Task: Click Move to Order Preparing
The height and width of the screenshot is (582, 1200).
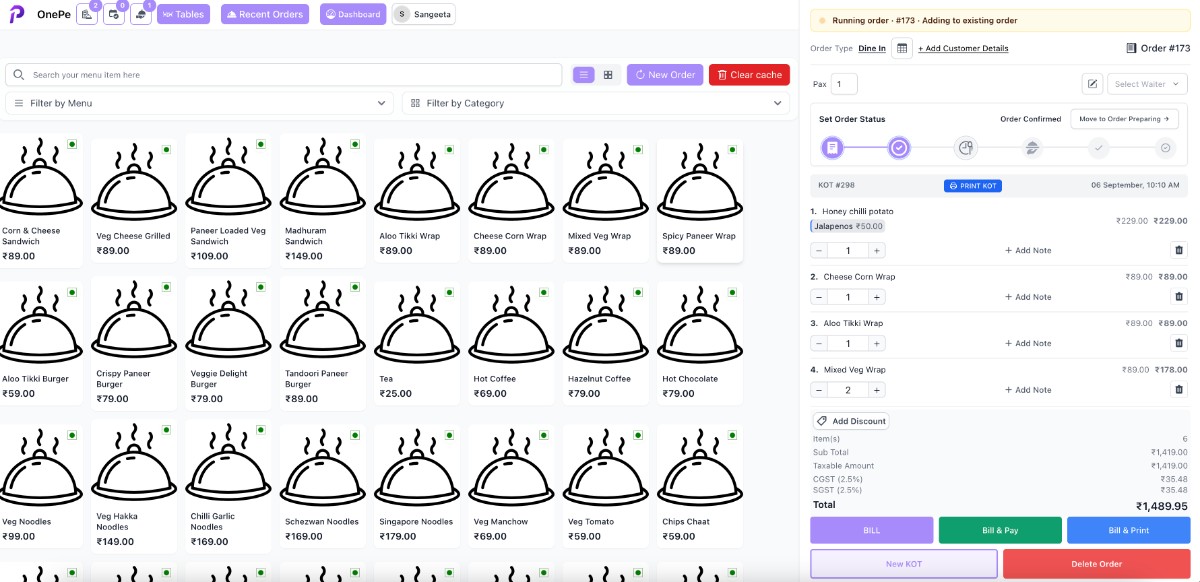Action: point(1124,119)
